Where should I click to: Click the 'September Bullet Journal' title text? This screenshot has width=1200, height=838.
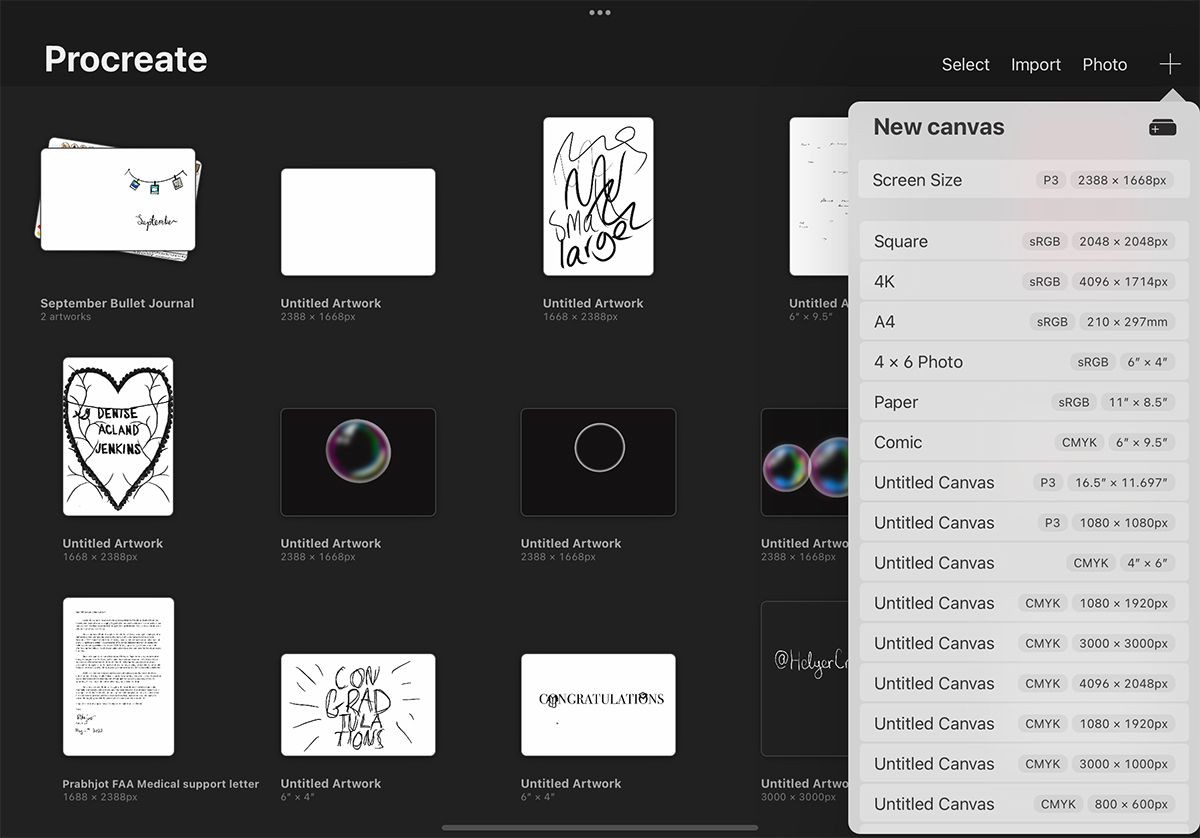117,303
